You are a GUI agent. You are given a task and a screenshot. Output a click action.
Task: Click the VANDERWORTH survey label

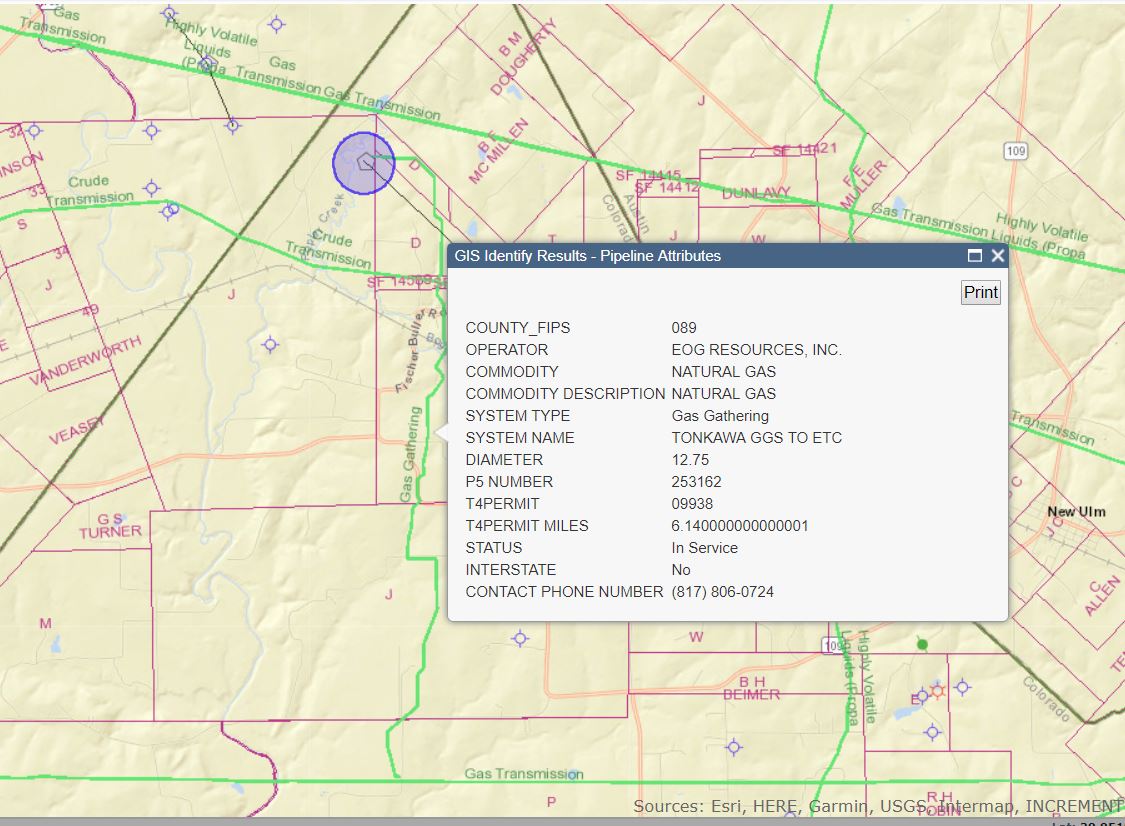pos(85,362)
